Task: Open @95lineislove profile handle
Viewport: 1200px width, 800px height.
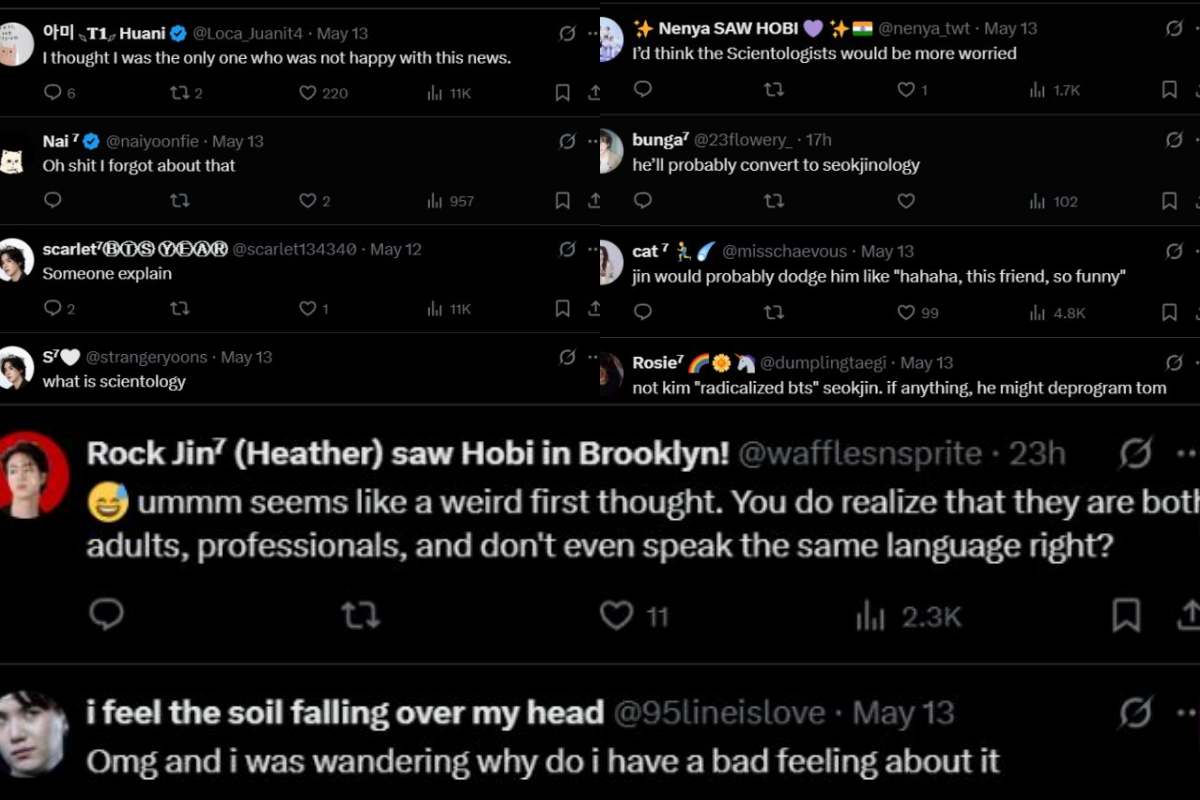Action: [x=719, y=713]
